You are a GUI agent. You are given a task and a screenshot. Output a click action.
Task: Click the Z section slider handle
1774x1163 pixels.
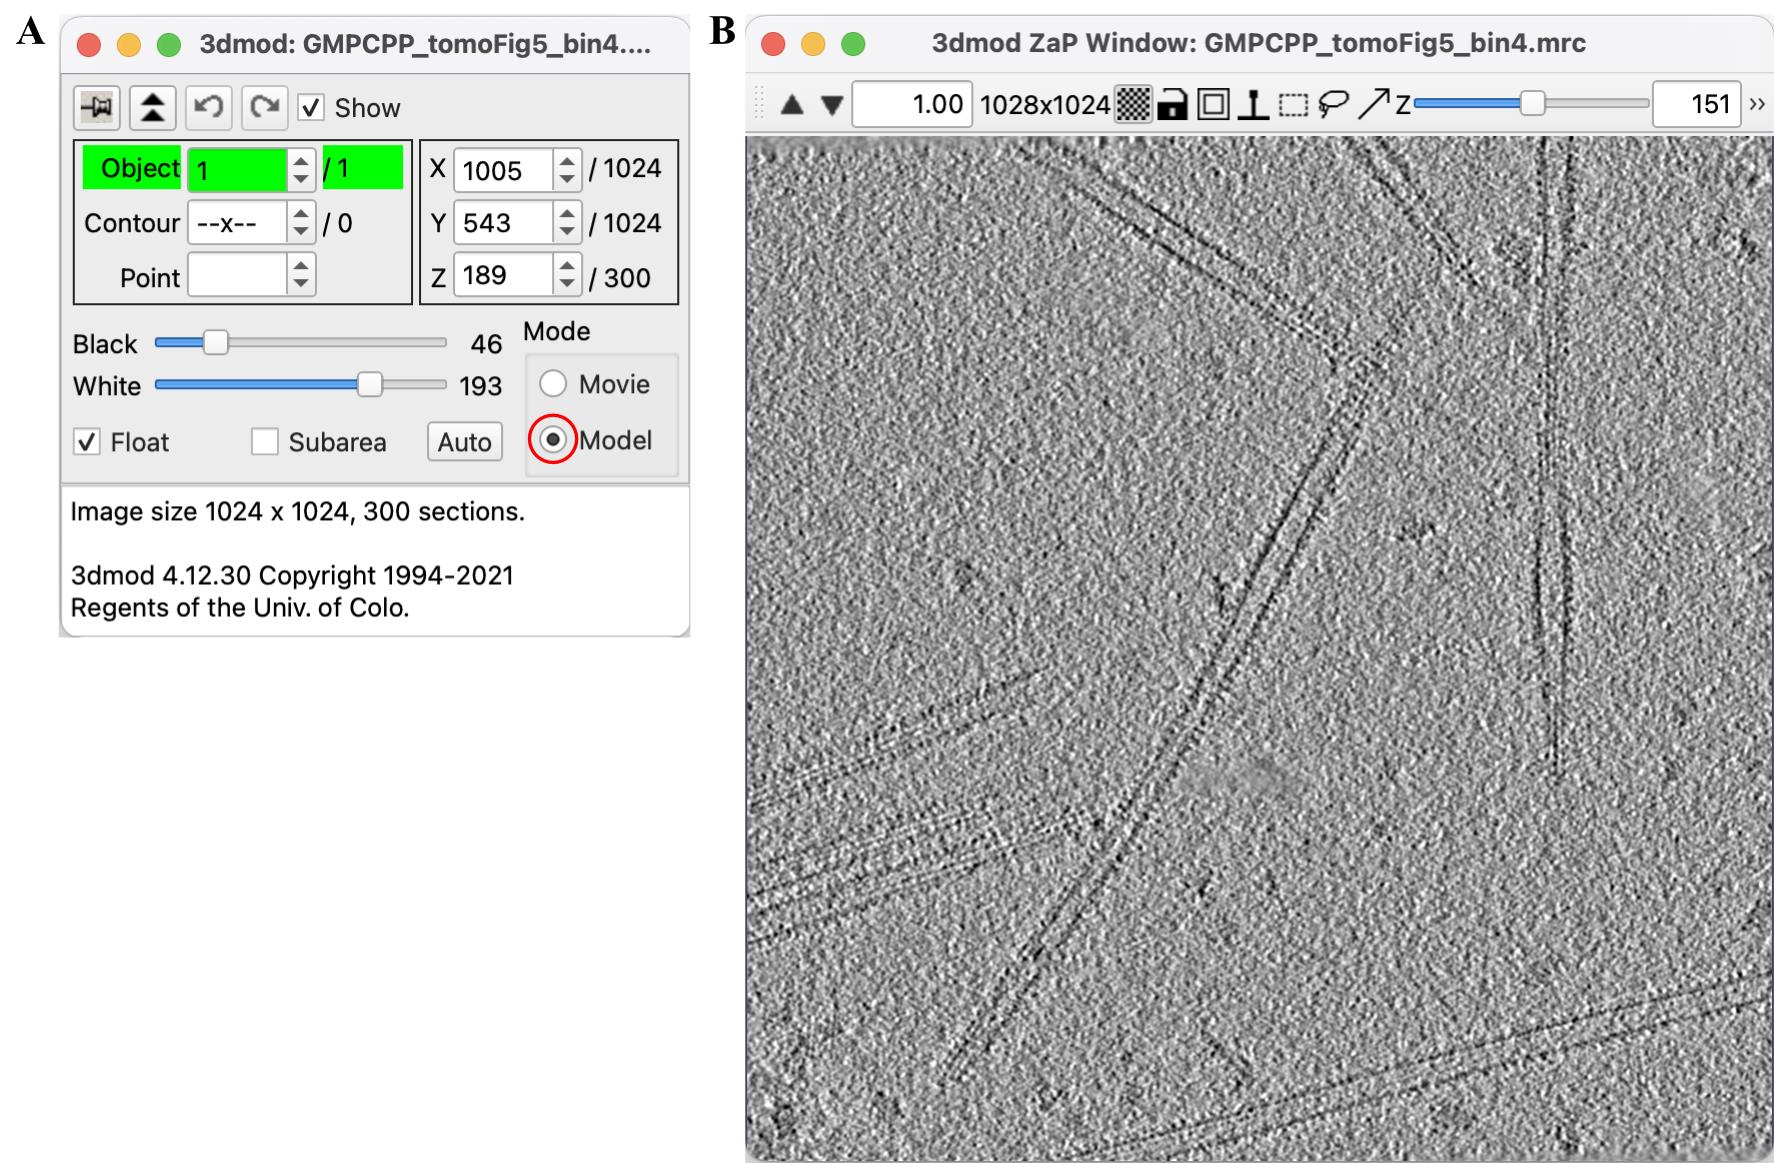1532,103
